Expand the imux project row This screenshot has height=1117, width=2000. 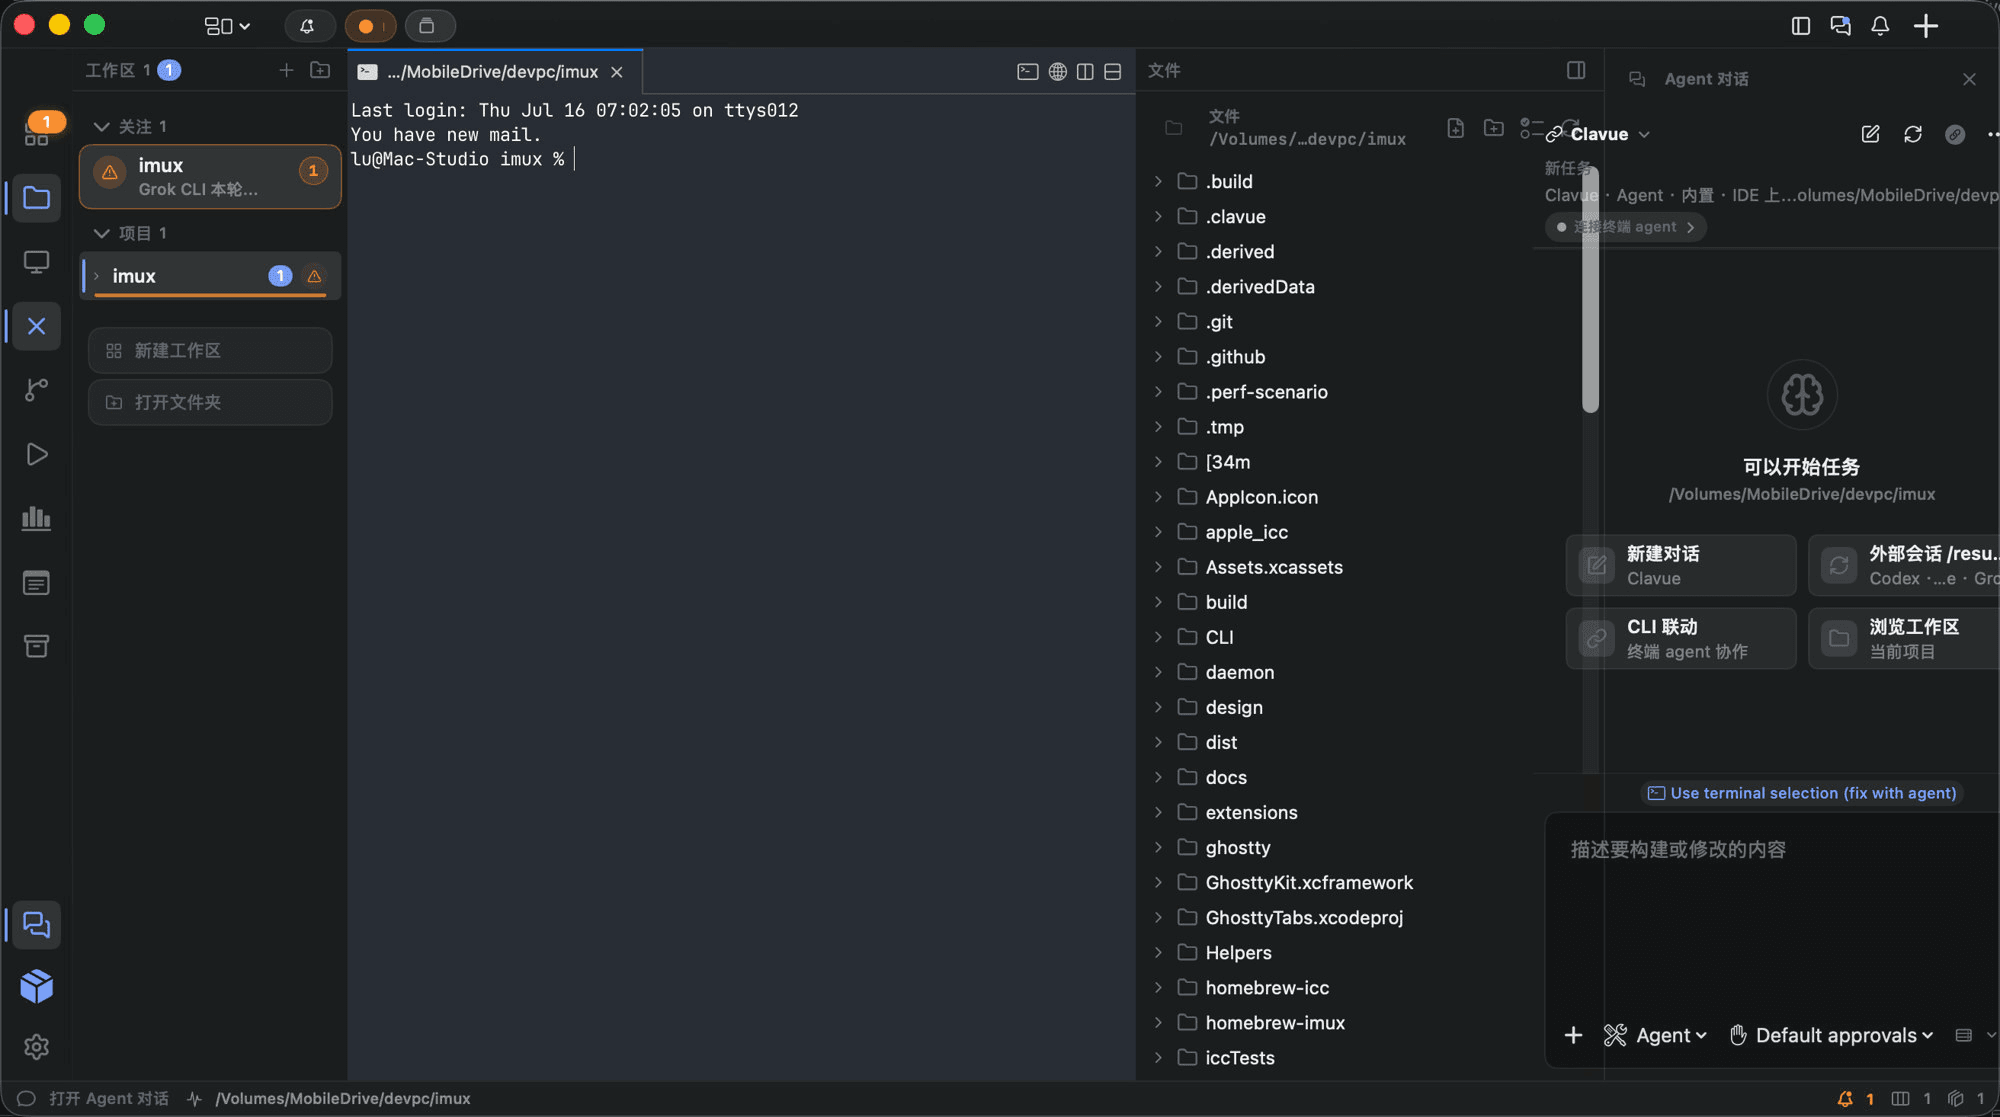pyautogui.click(x=97, y=276)
